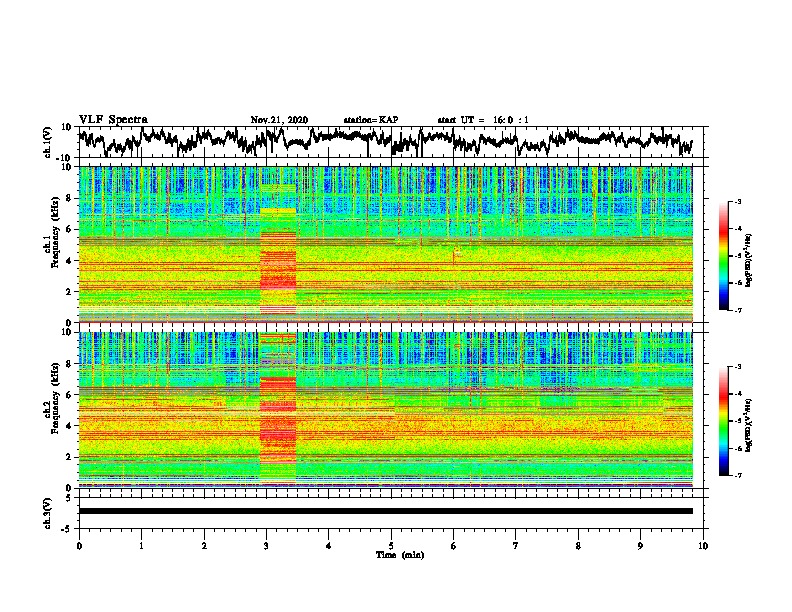Click the "station=KAP" header label

[371, 120]
